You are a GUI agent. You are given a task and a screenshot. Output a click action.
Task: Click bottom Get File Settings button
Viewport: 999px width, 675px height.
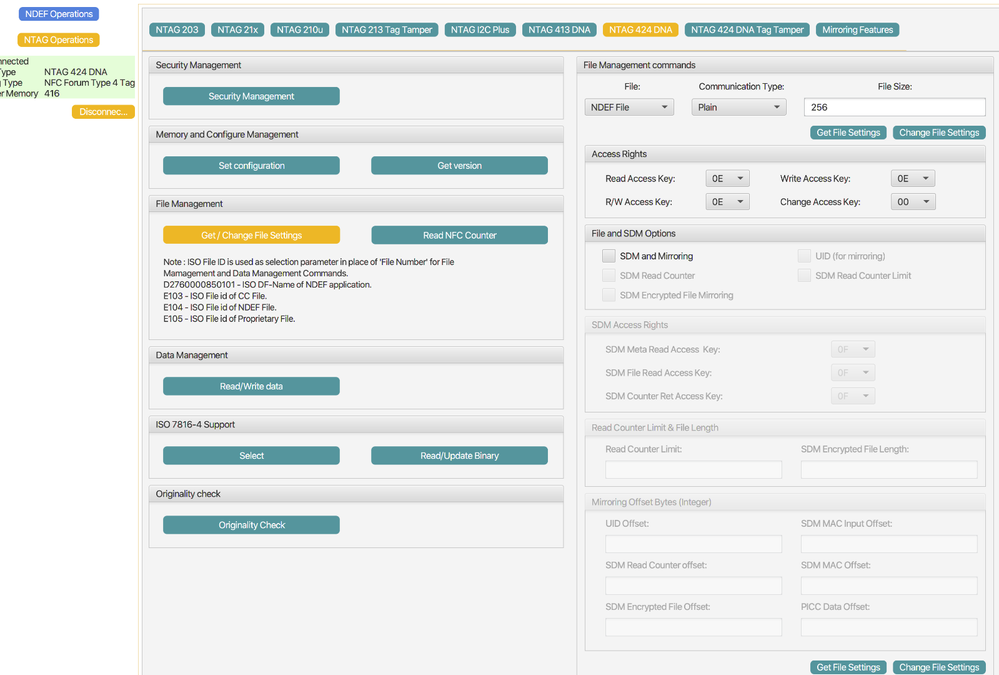(x=848, y=667)
